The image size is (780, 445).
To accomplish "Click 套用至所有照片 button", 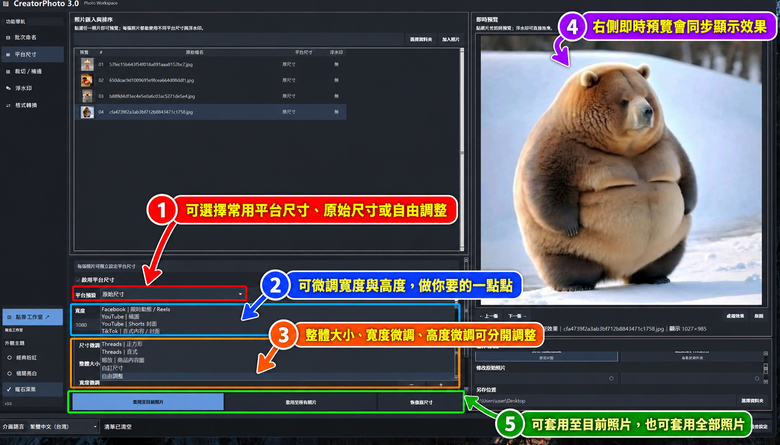I will click(x=301, y=402).
